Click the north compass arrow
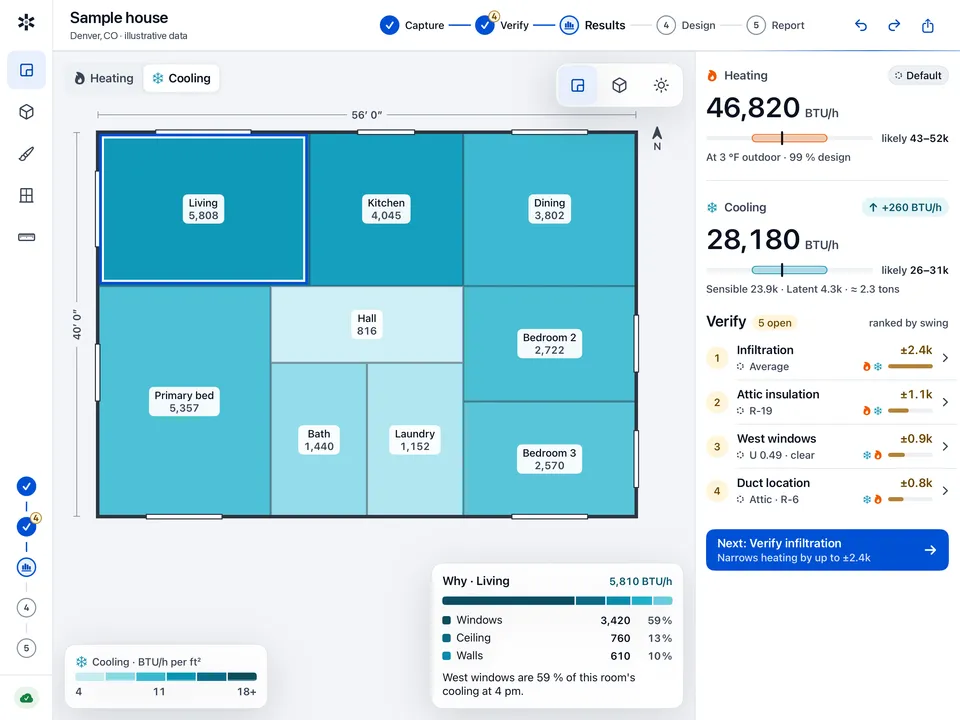The height and width of the screenshot is (720, 960). pos(657,138)
